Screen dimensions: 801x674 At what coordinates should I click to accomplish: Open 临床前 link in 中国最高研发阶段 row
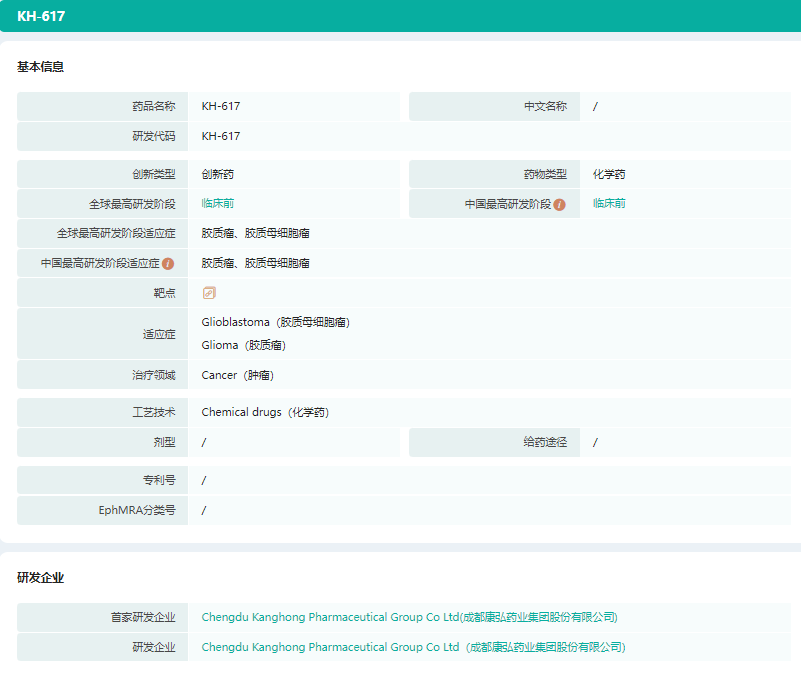click(609, 203)
